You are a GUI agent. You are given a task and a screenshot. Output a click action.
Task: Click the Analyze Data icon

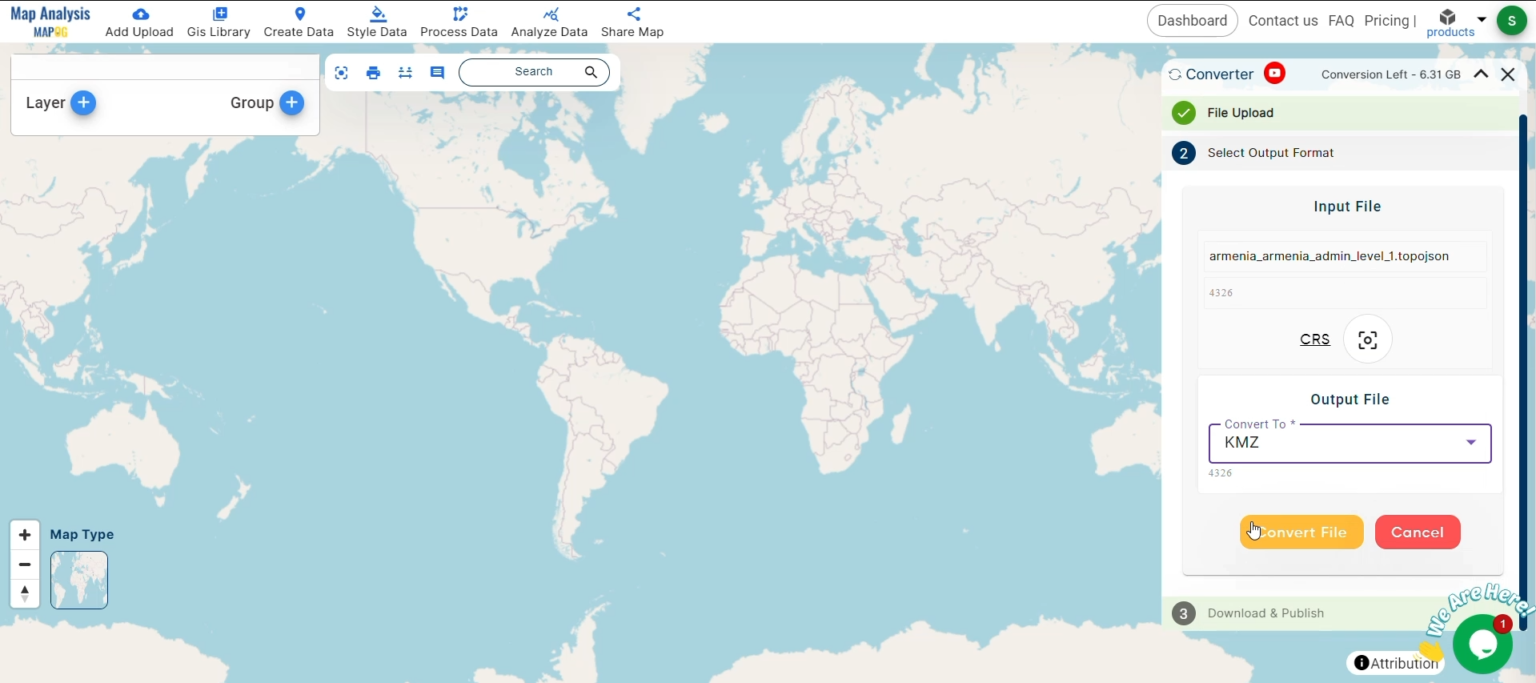point(549,14)
